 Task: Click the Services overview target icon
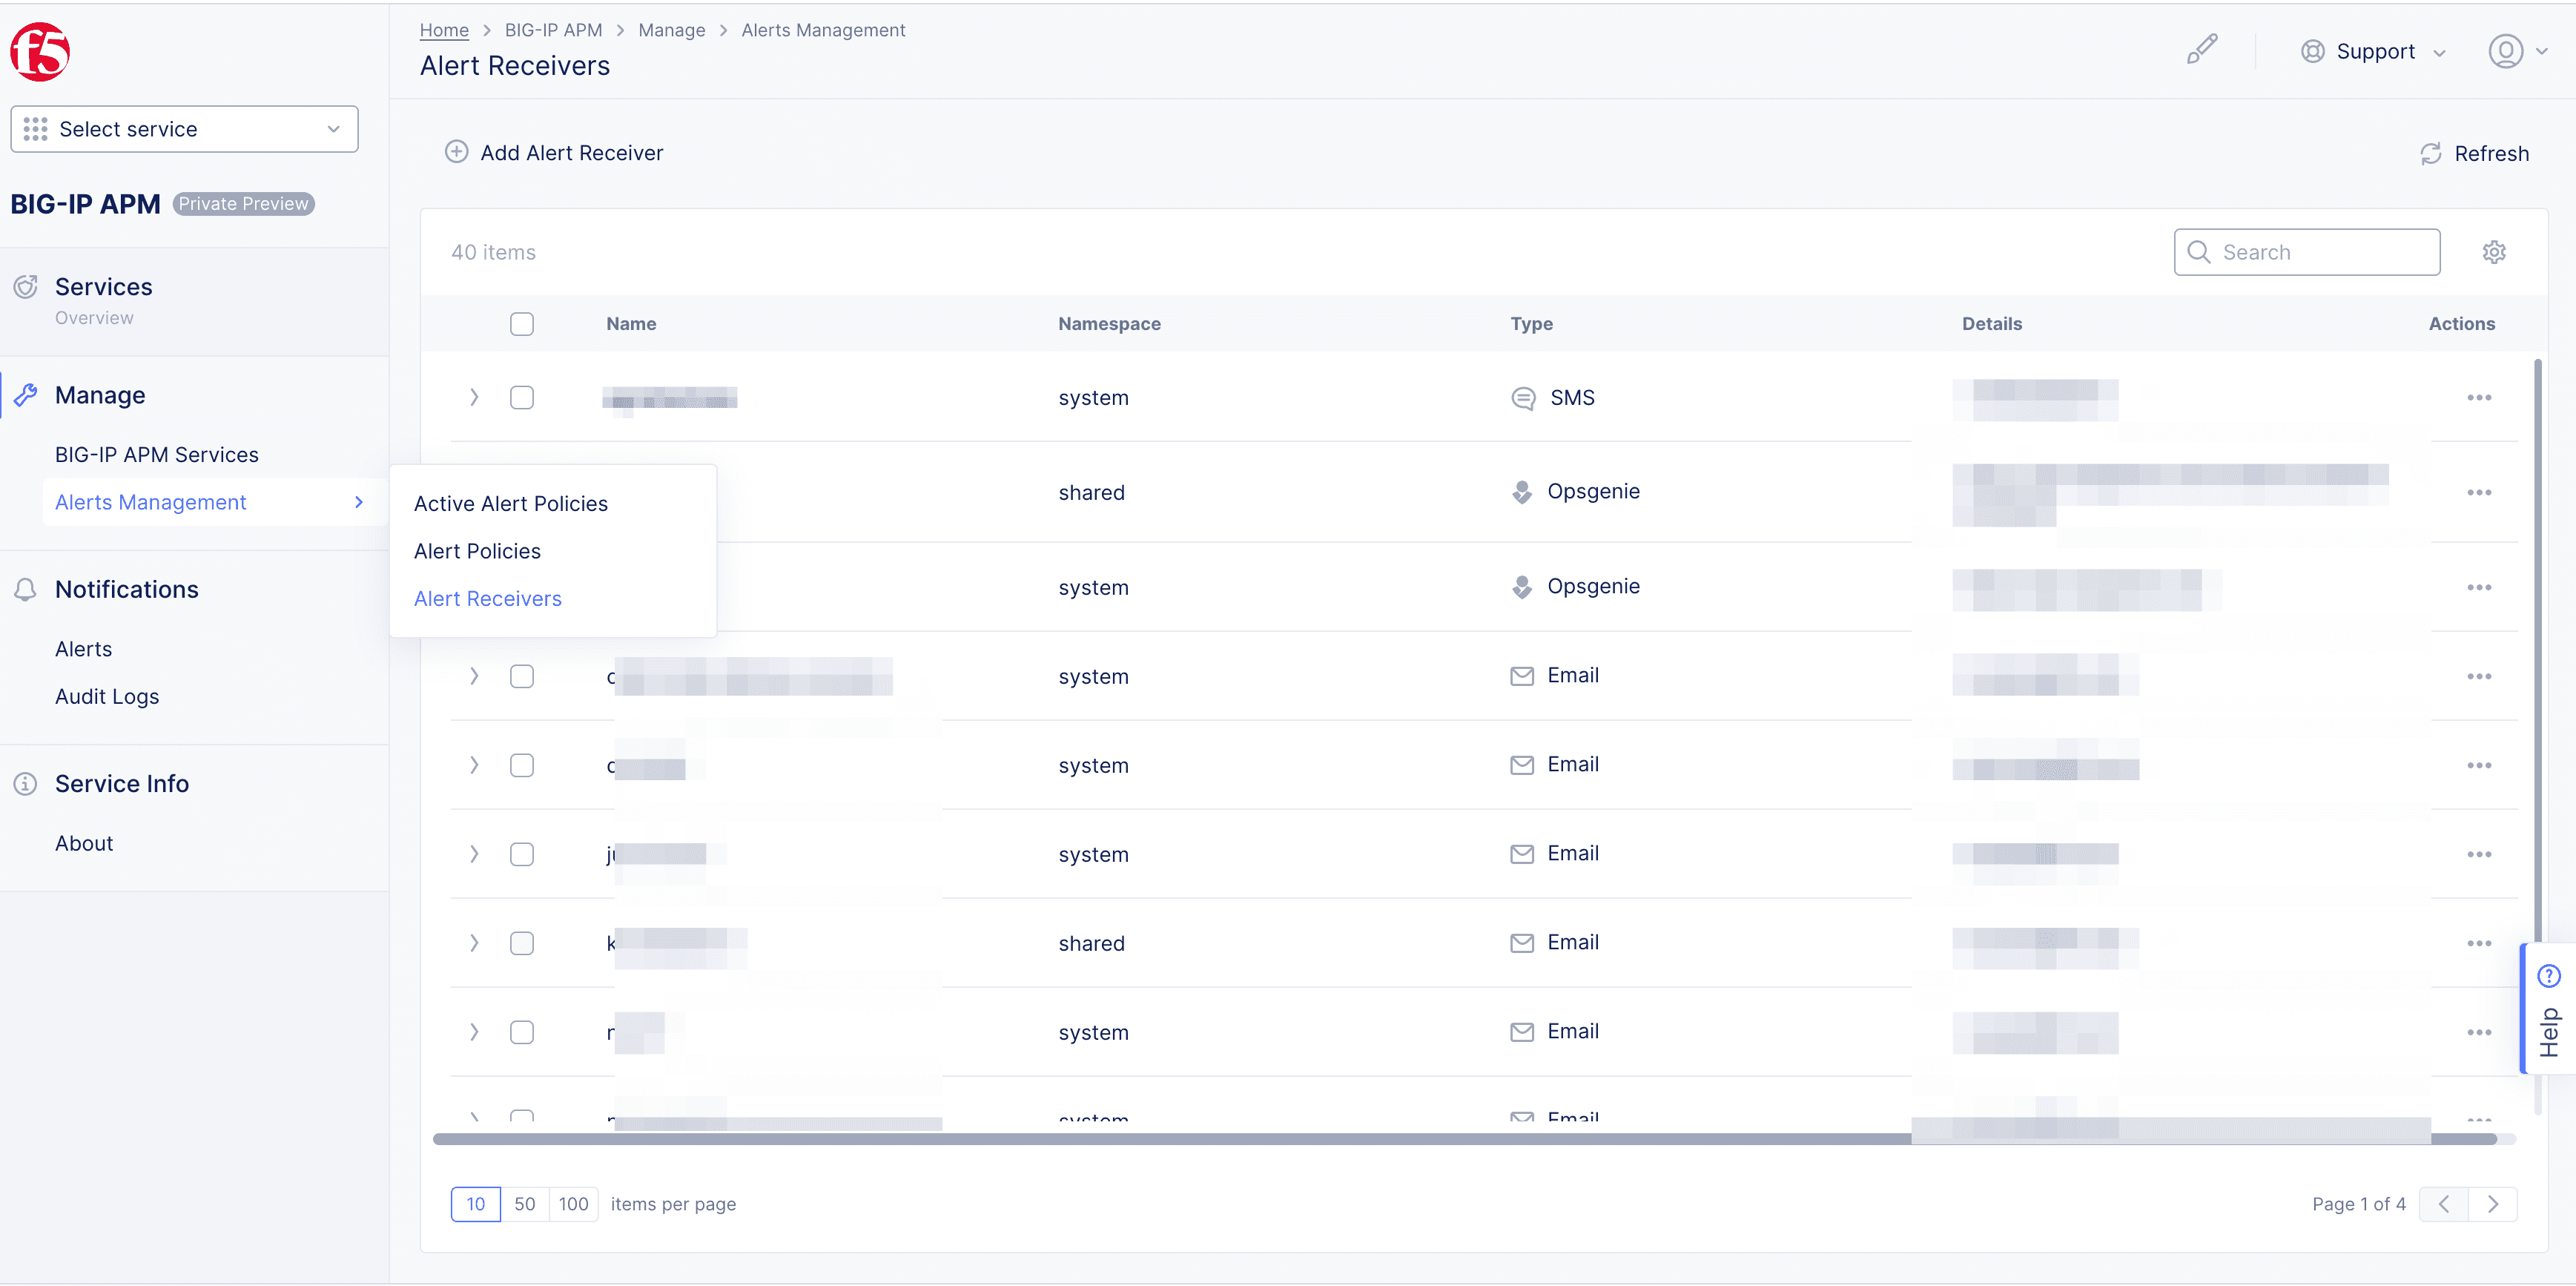[x=26, y=287]
